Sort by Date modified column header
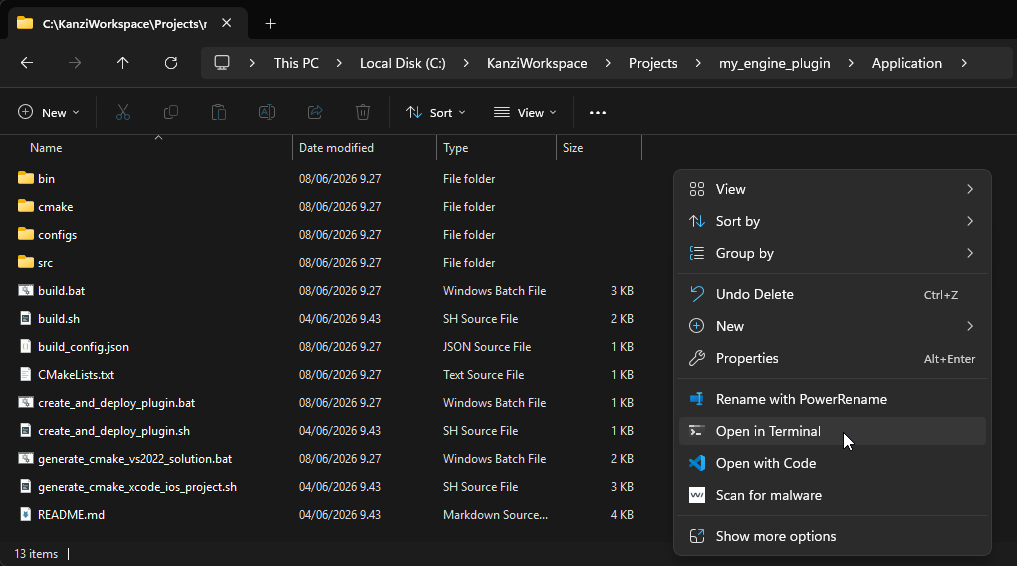The width and height of the screenshot is (1017, 566). pos(336,148)
